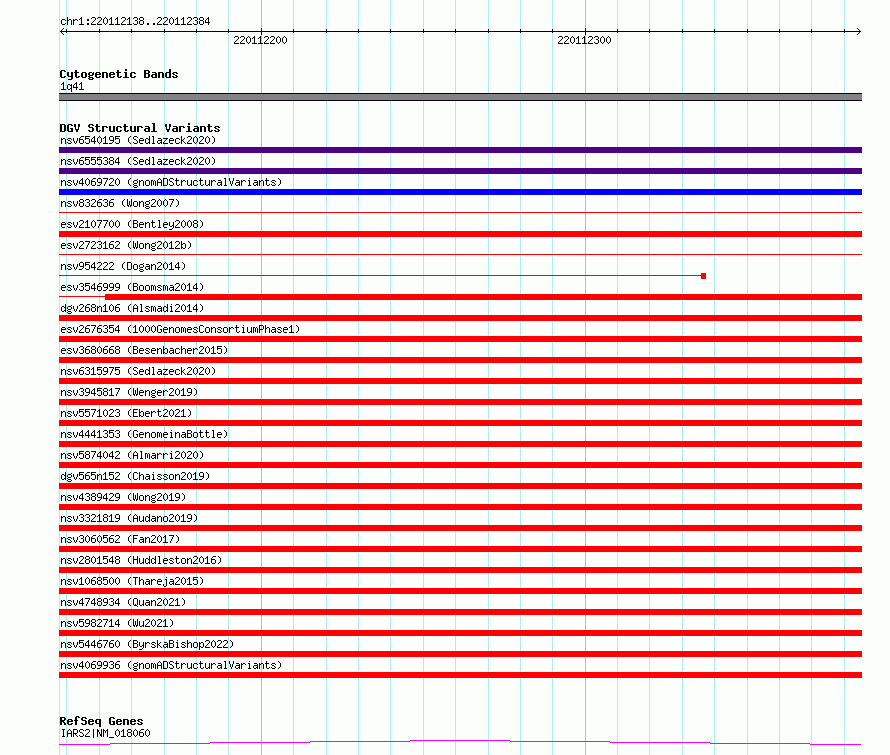Open variant esv3680668 (Besenbacher2015)
890x755 pixels.
click(x=144, y=350)
